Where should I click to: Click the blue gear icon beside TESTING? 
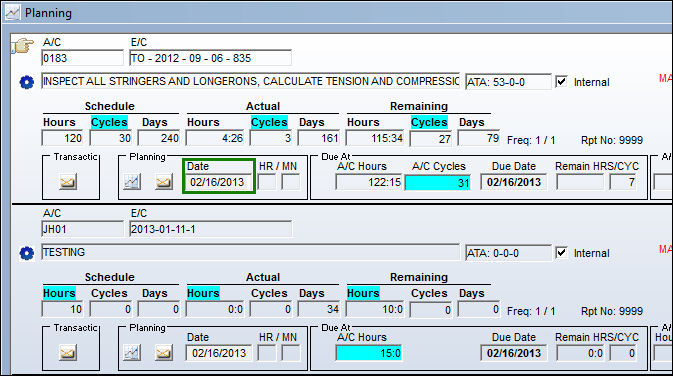(x=27, y=253)
